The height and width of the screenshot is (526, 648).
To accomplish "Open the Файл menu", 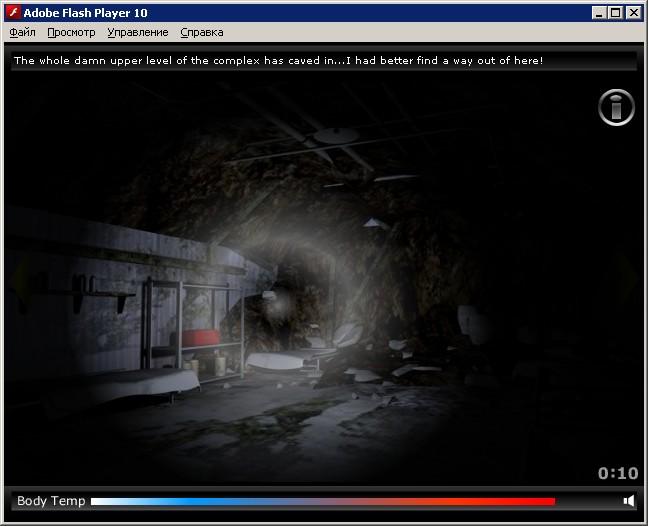I will [x=22, y=32].
